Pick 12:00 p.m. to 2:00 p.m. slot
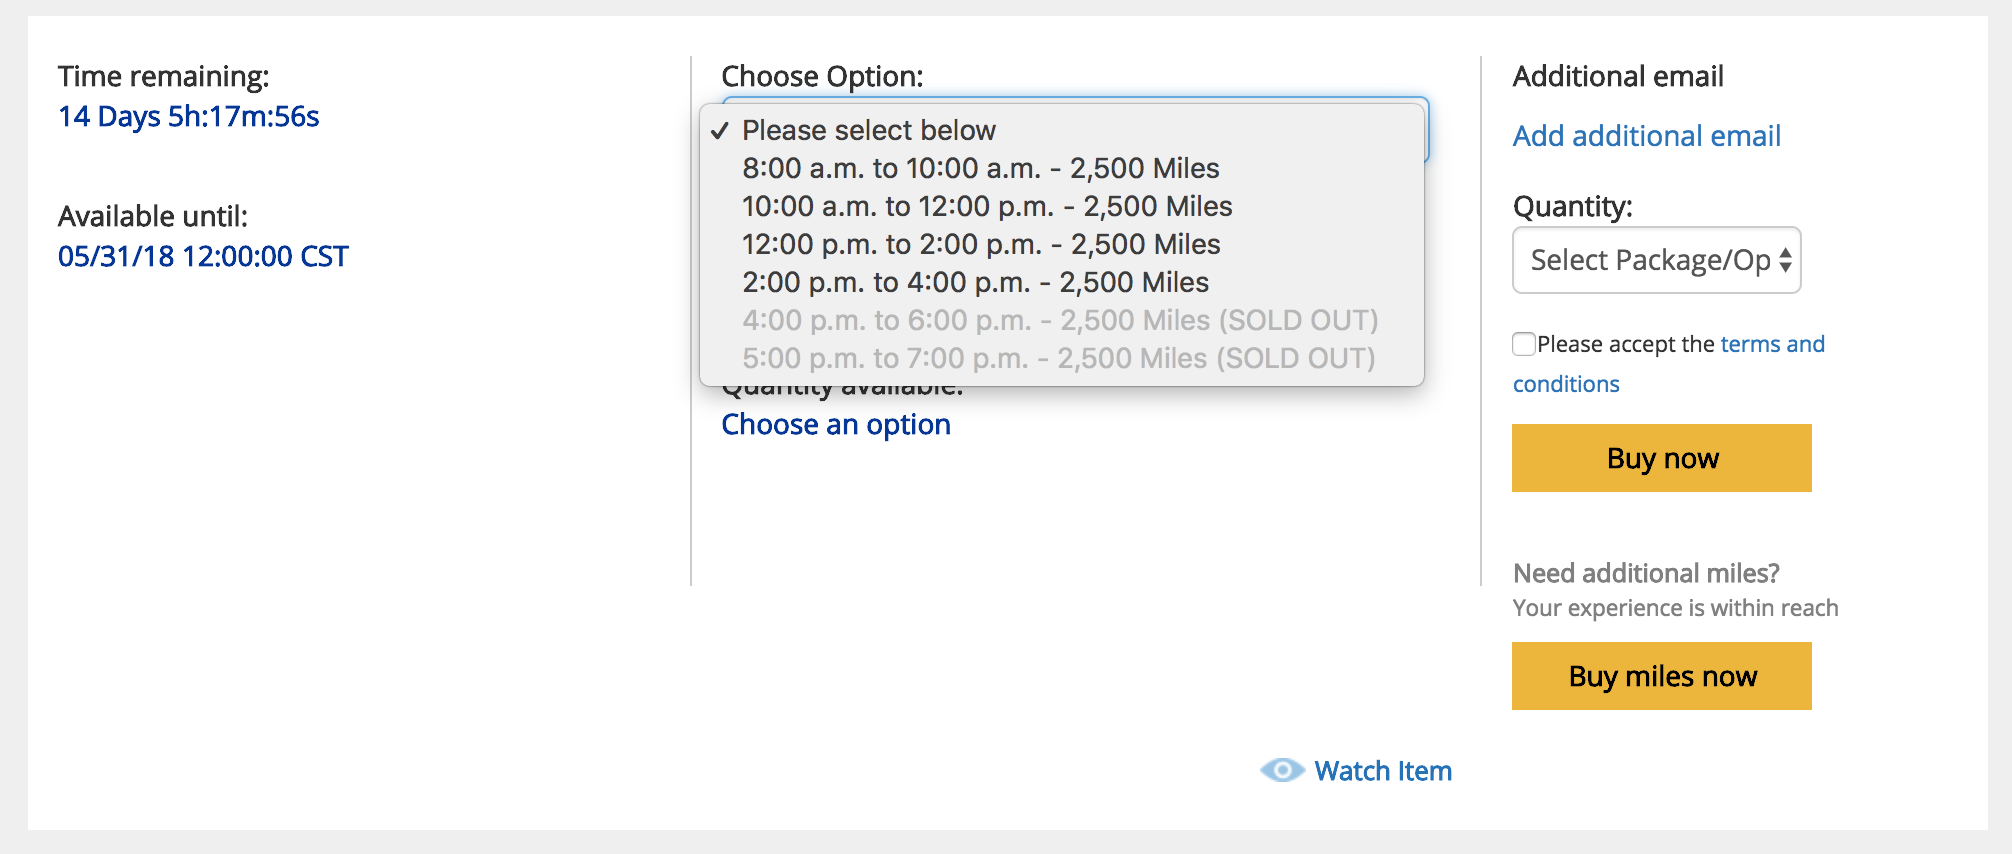This screenshot has width=2012, height=854. tap(1062, 244)
